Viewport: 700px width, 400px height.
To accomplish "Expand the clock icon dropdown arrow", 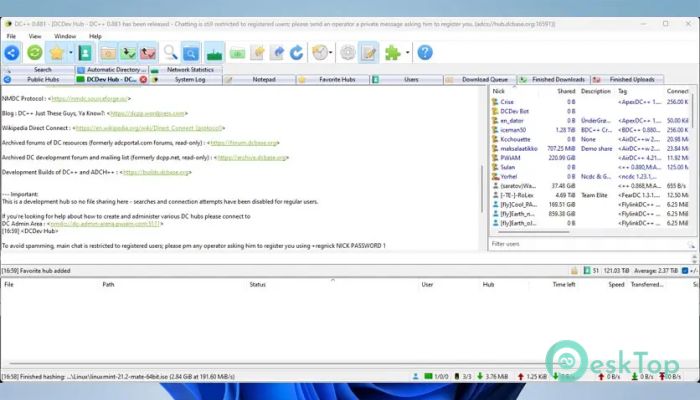I will (331, 53).
